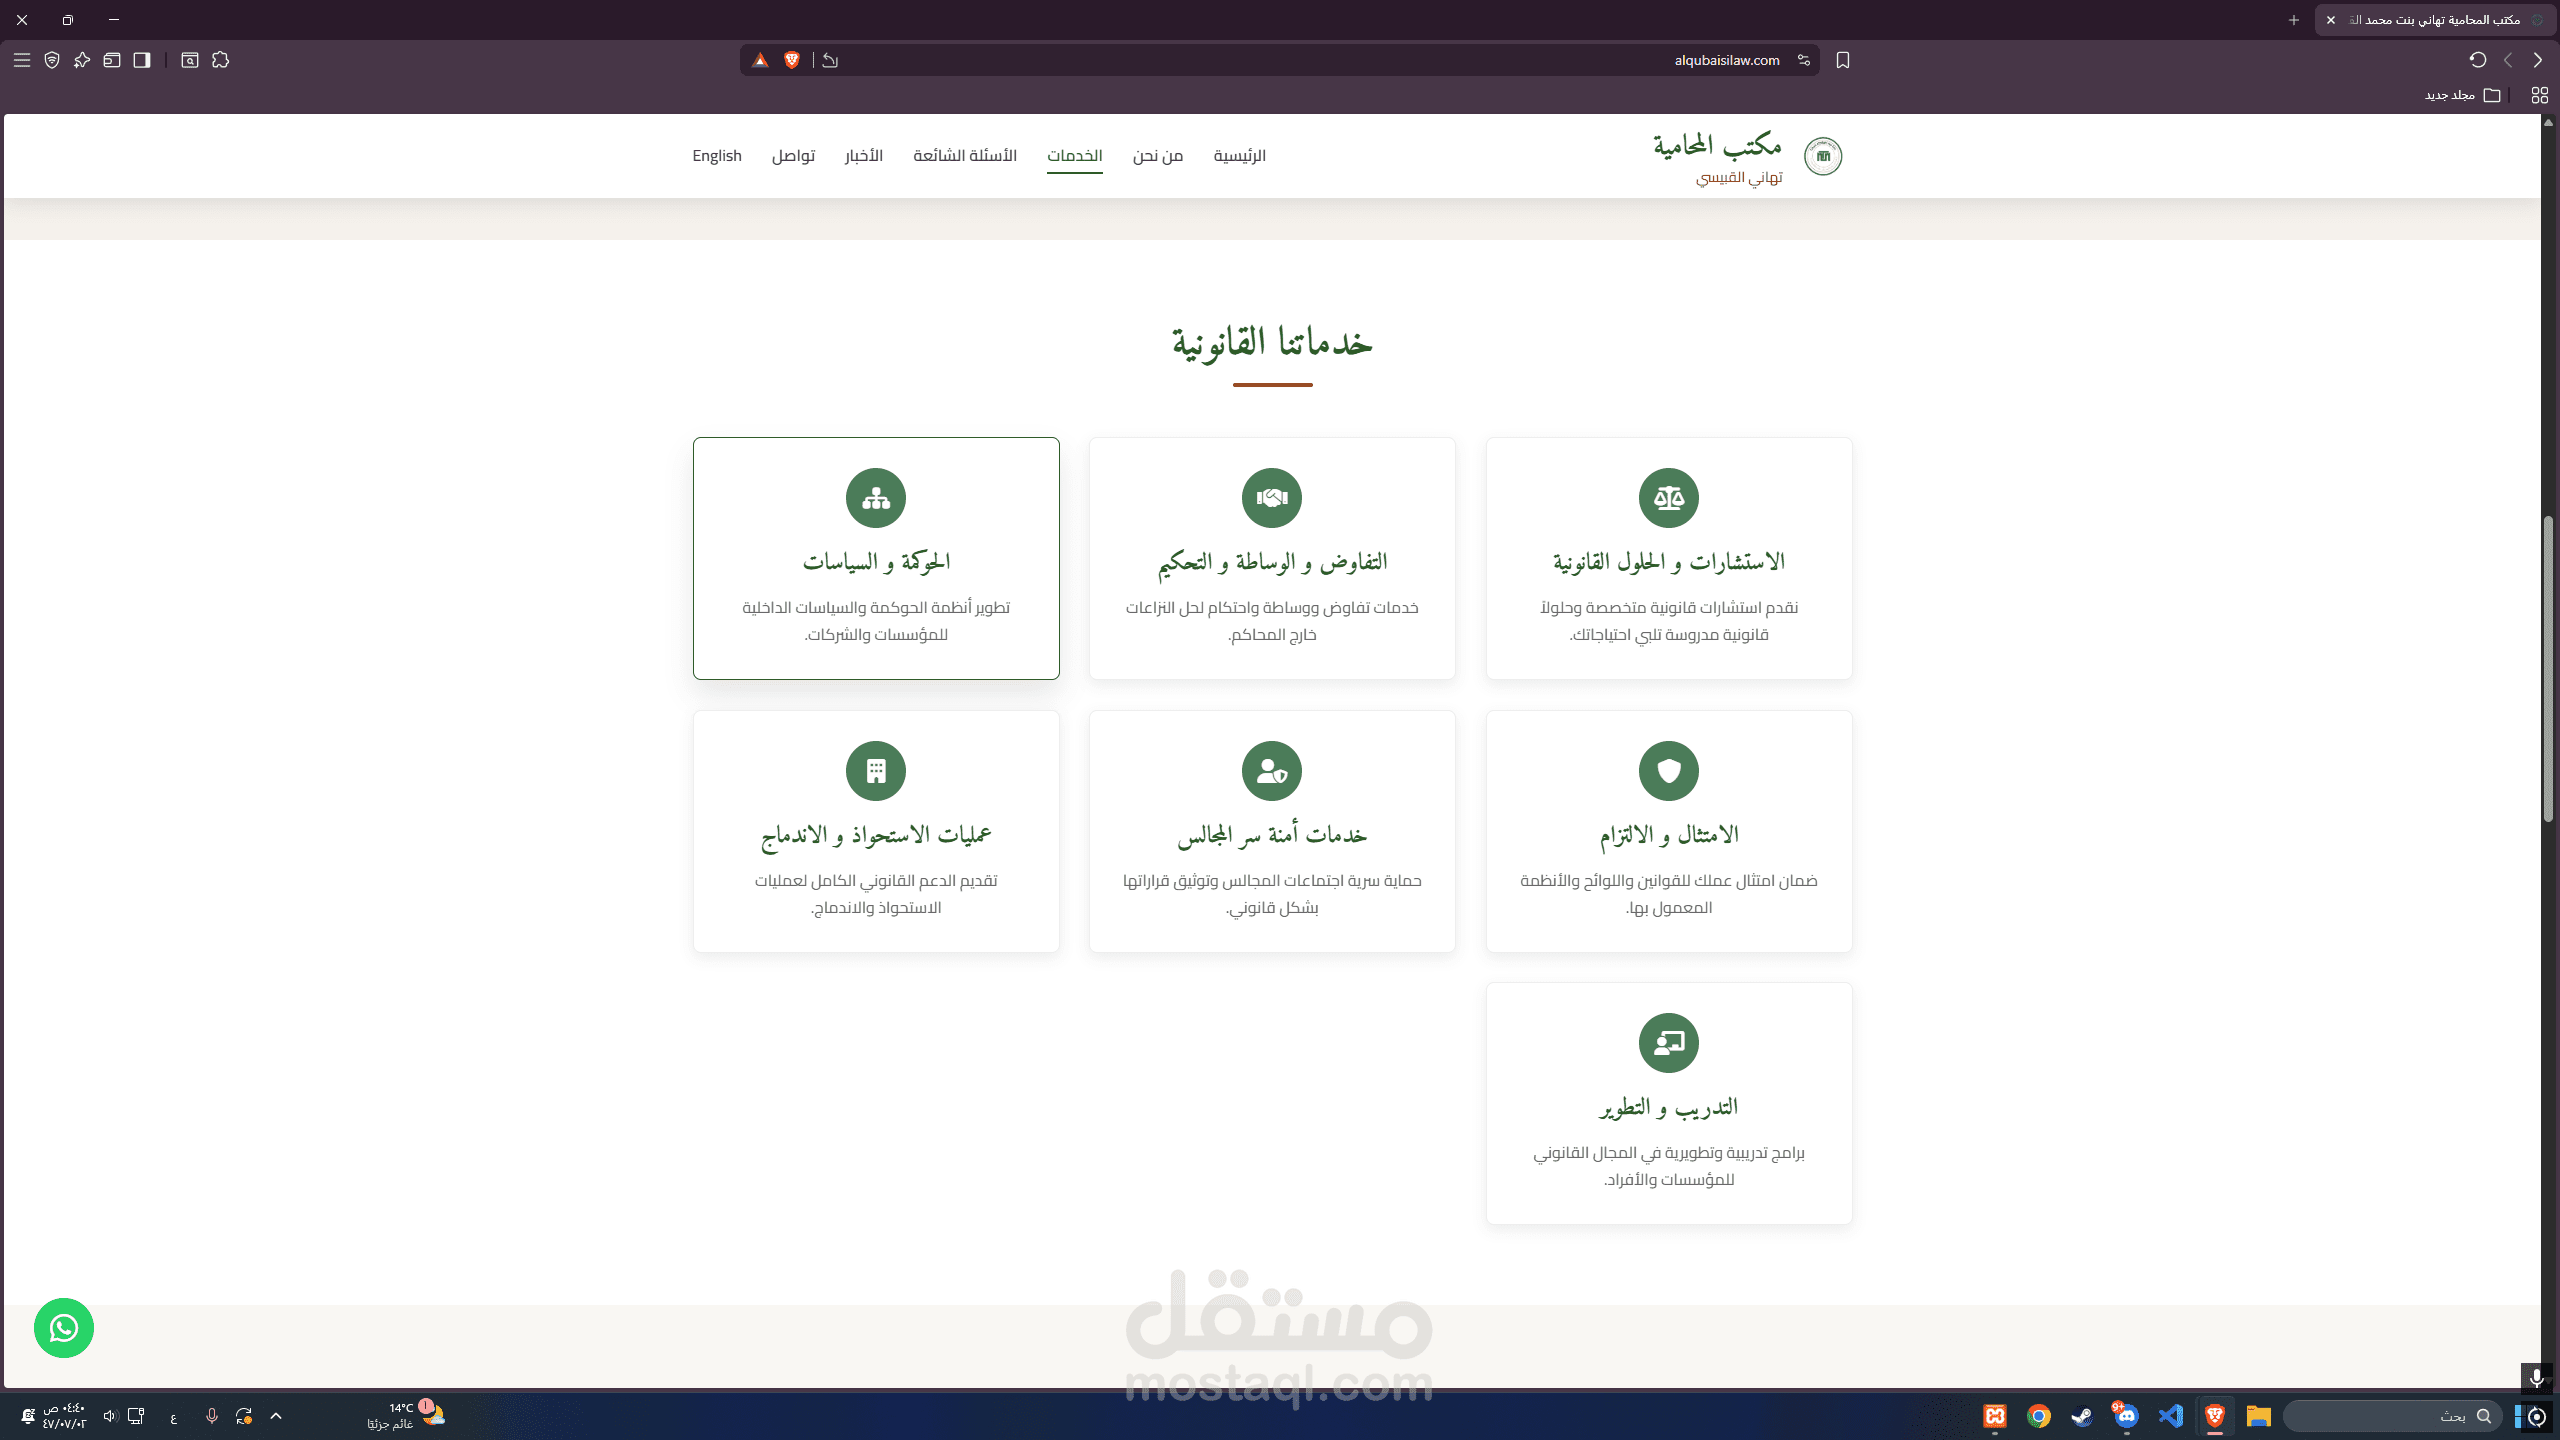Open Brave VPN shield icon
This screenshot has width=2560, height=1440.
52,60
